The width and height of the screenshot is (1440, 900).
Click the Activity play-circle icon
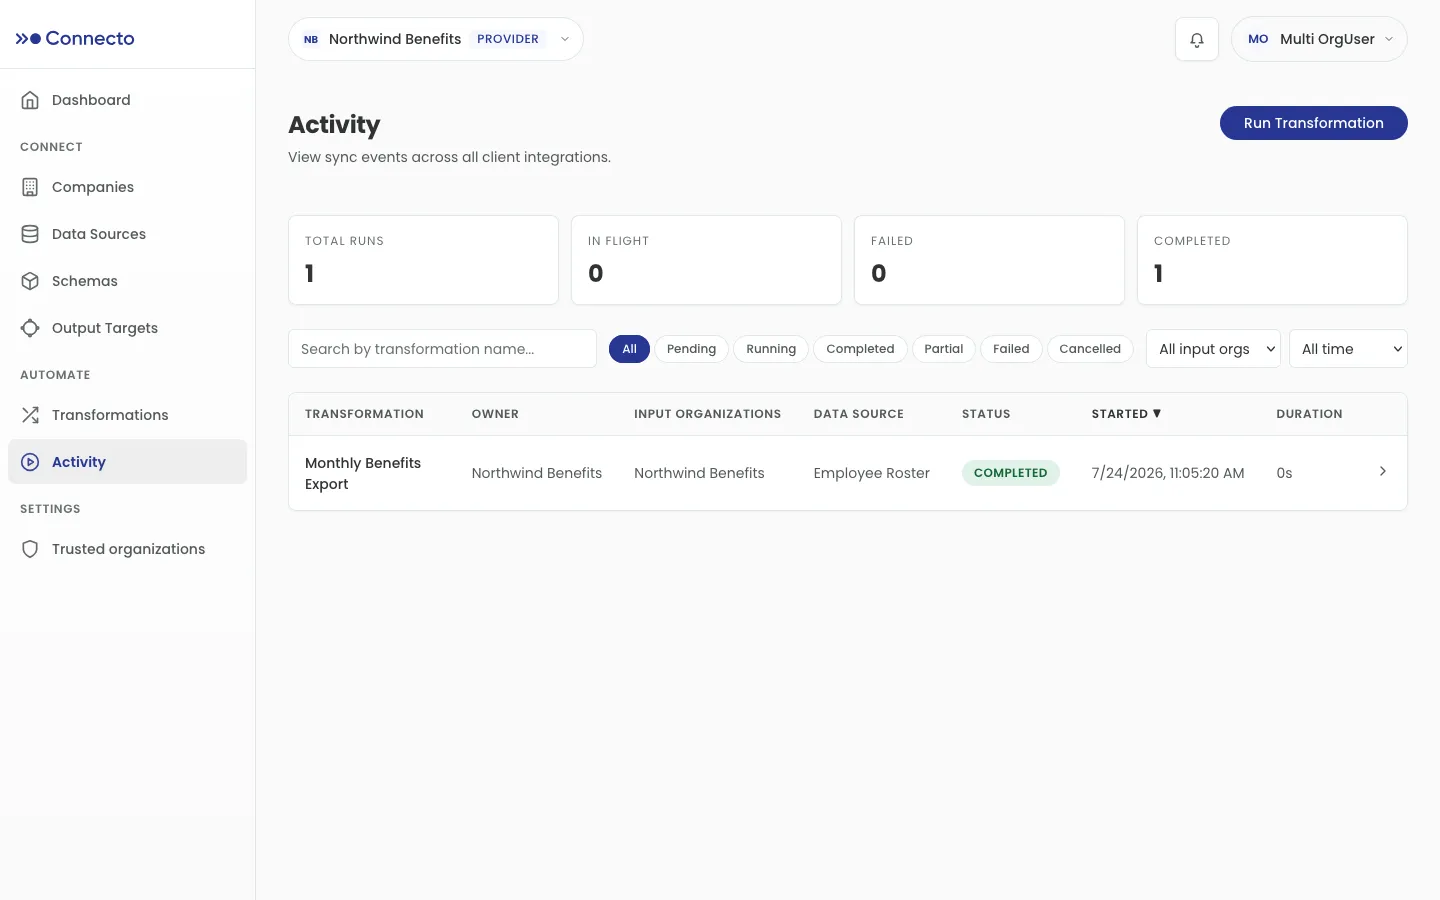coord(30,462)
